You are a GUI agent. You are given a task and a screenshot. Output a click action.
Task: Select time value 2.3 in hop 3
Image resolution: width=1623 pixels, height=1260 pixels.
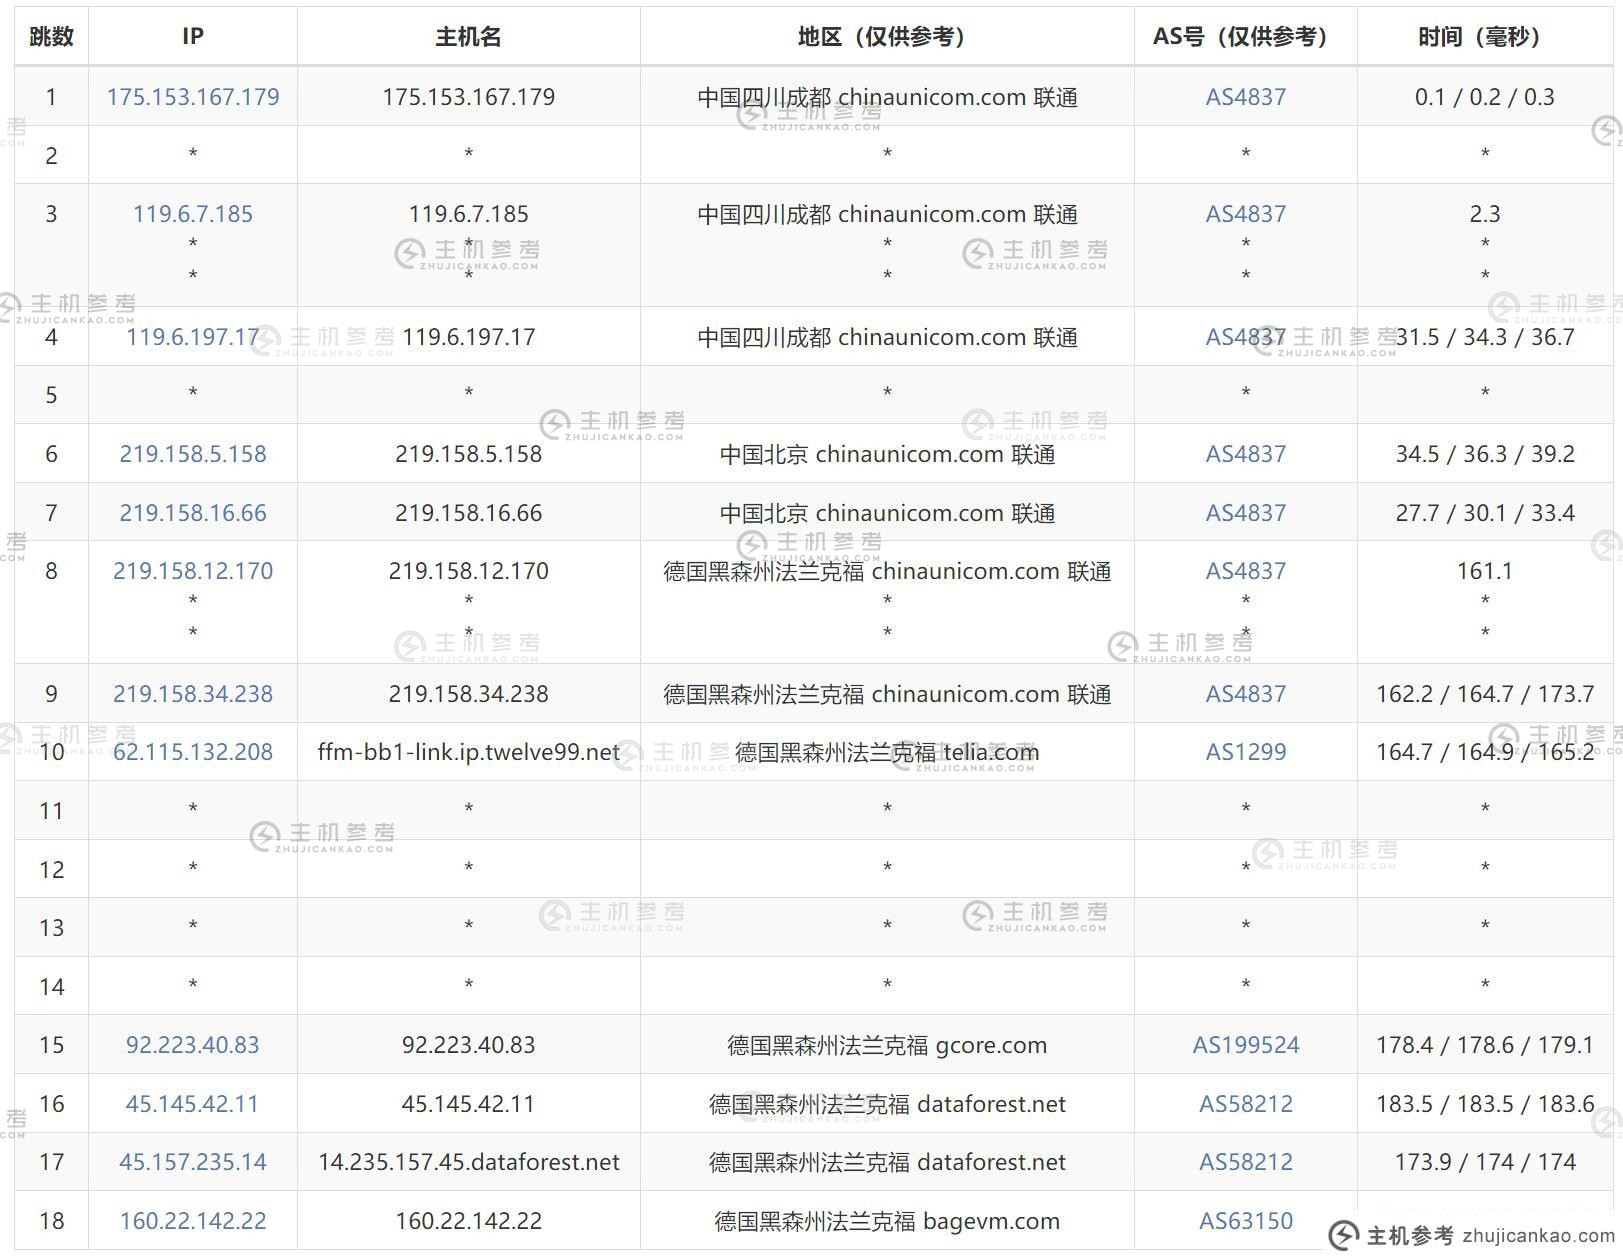pos(1485,214)
